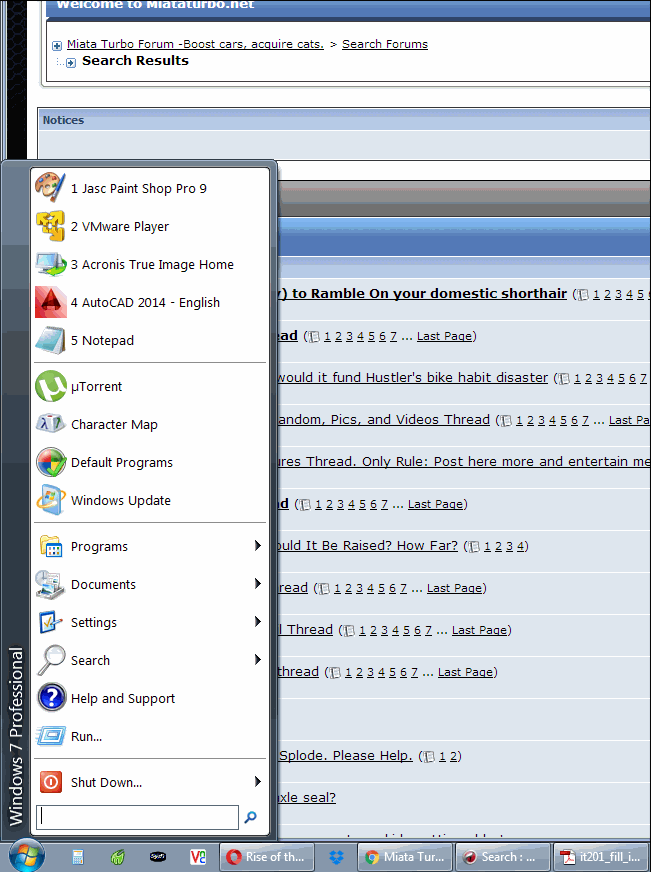Go to Last Page of 'read' thread

point(454,588)
